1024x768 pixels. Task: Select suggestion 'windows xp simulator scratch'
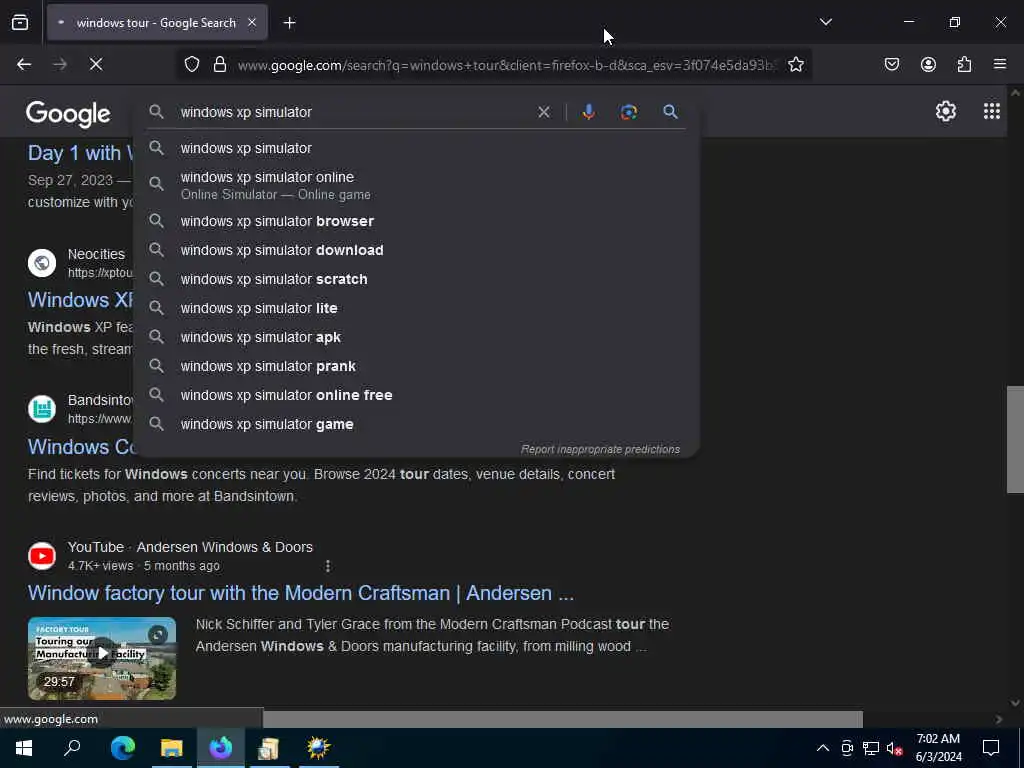click(x=416, y=280)
